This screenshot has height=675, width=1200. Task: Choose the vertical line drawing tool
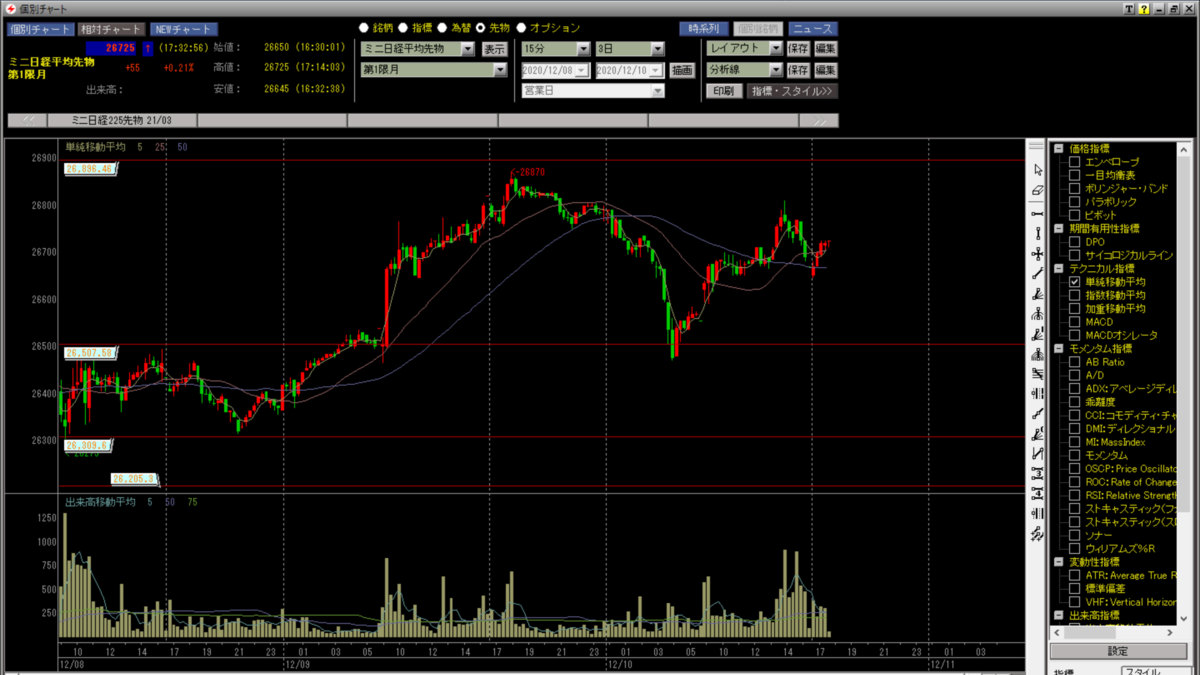(1037, 233)
